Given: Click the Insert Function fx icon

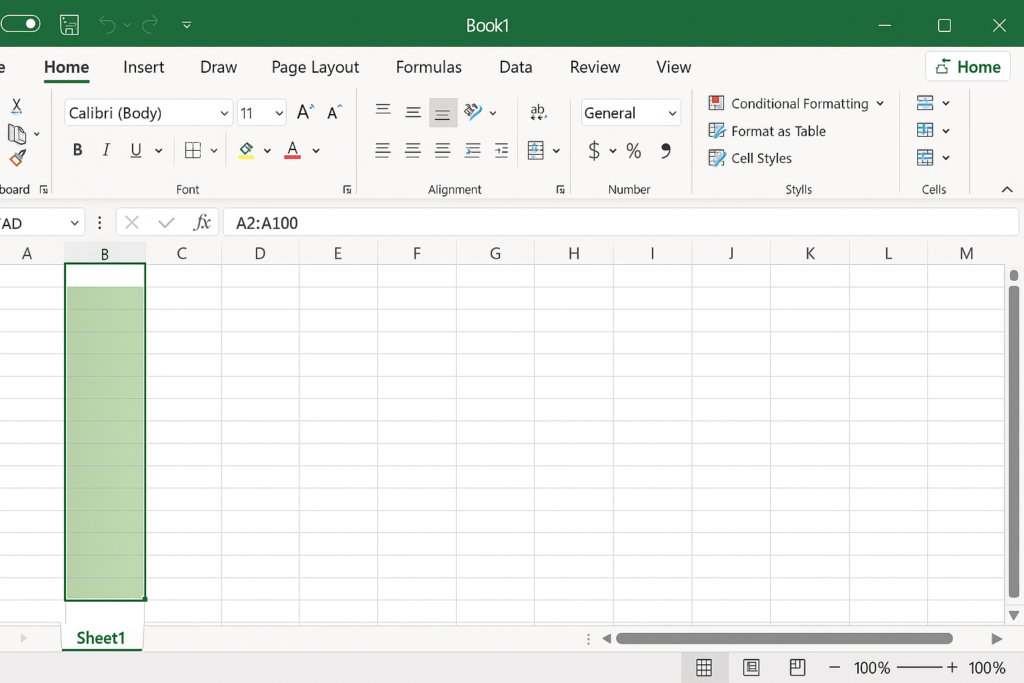Looking at the screenshot, I should [202, 223].
